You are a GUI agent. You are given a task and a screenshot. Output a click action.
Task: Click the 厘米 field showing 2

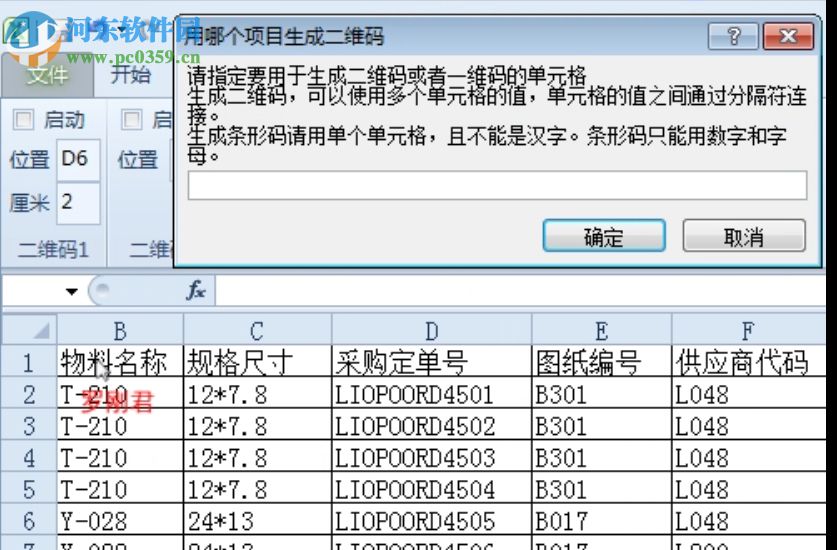pyautogui.click(x=78, y=203)
